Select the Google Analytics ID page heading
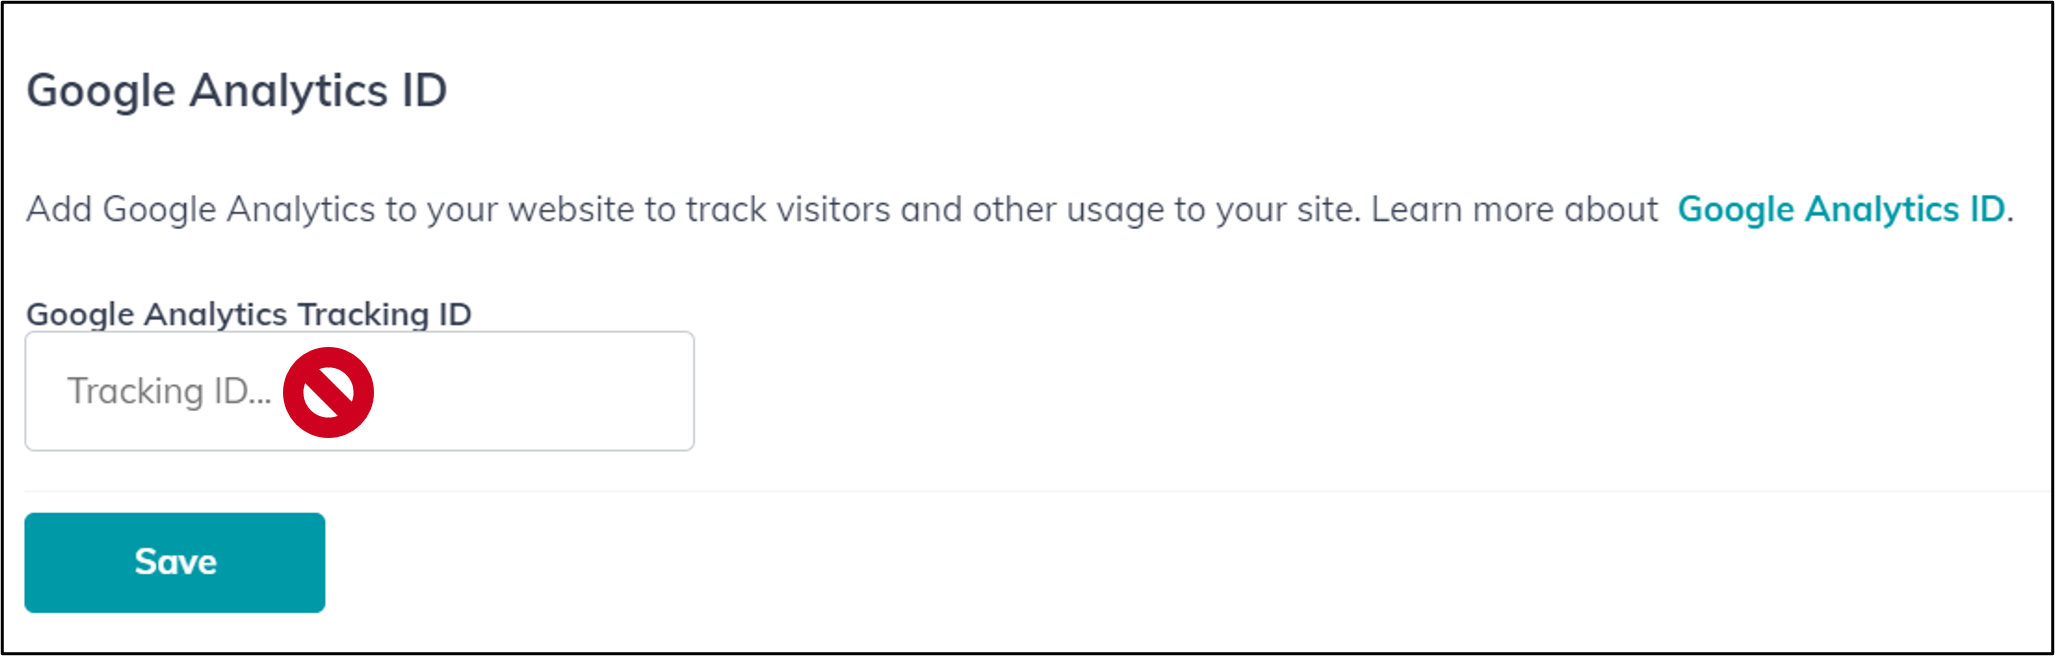 236,91
